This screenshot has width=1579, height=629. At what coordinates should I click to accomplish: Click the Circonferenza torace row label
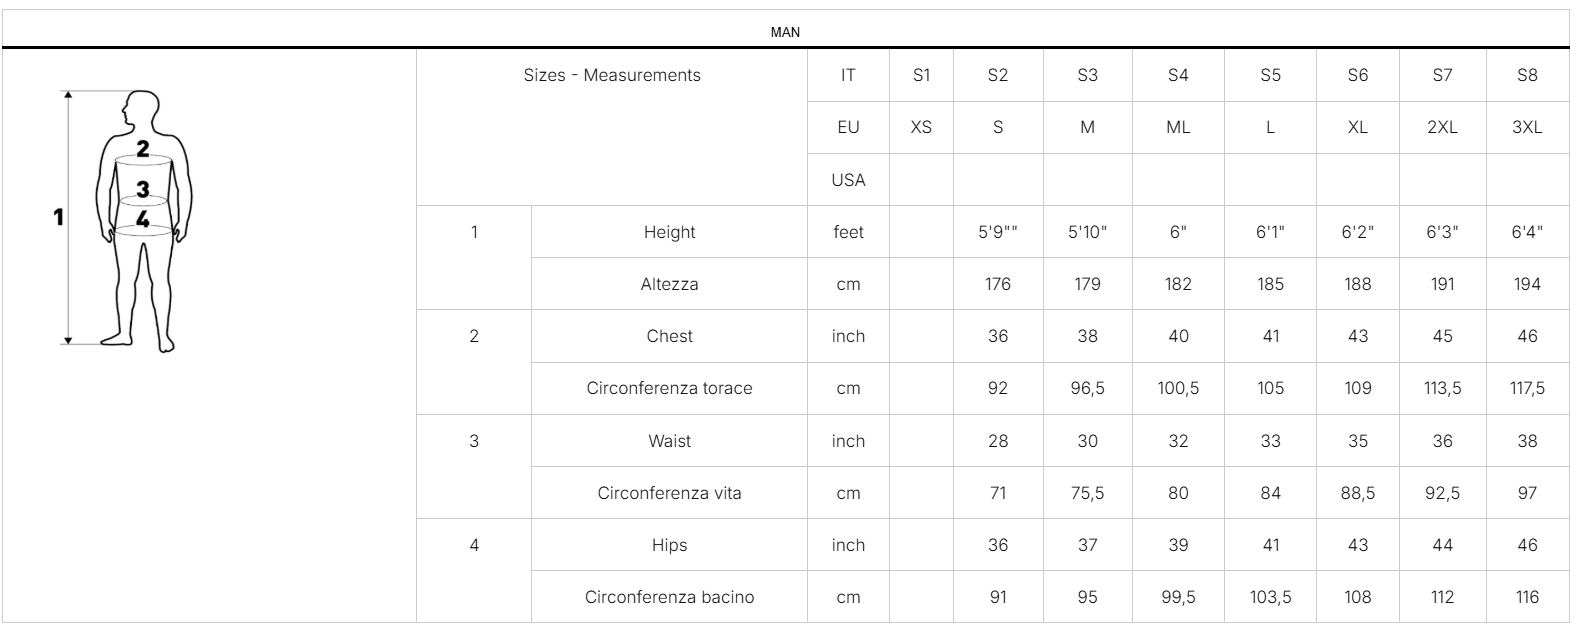coord(669,388)
